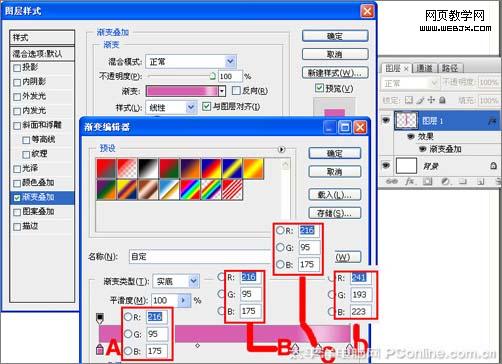Screen dimensions: 502x364
Task: Open the Layers panel 正常 blend mode dropdown
Action: (410, 83)
